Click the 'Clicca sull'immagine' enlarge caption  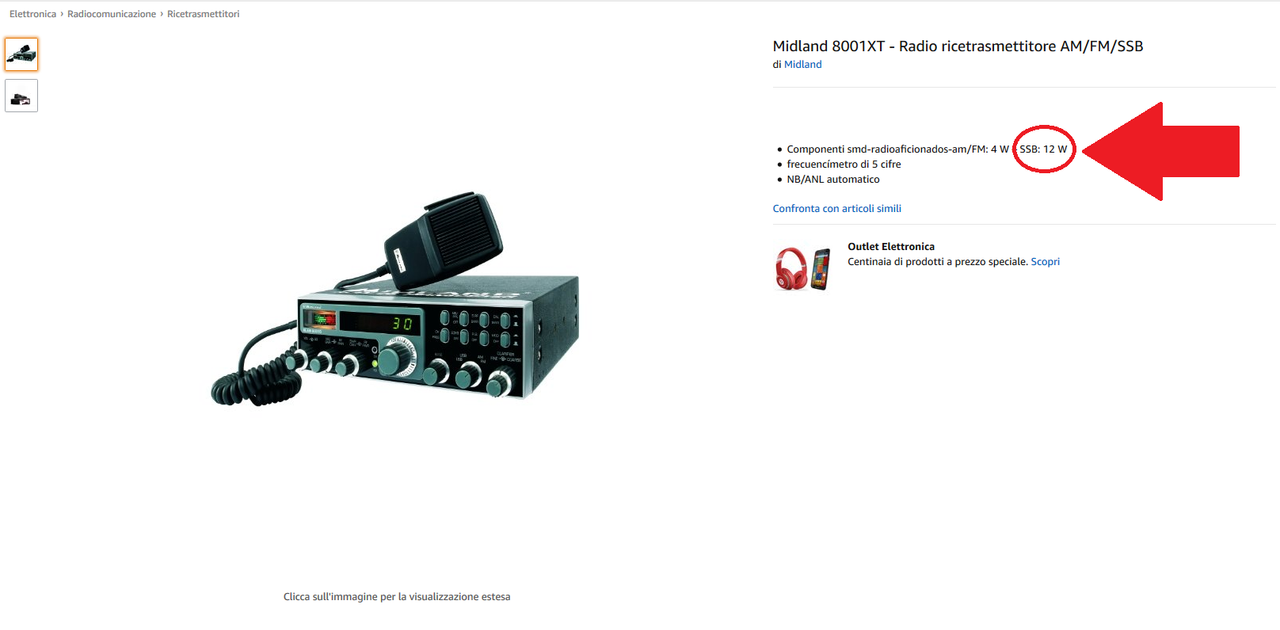[x=397, y=596]
